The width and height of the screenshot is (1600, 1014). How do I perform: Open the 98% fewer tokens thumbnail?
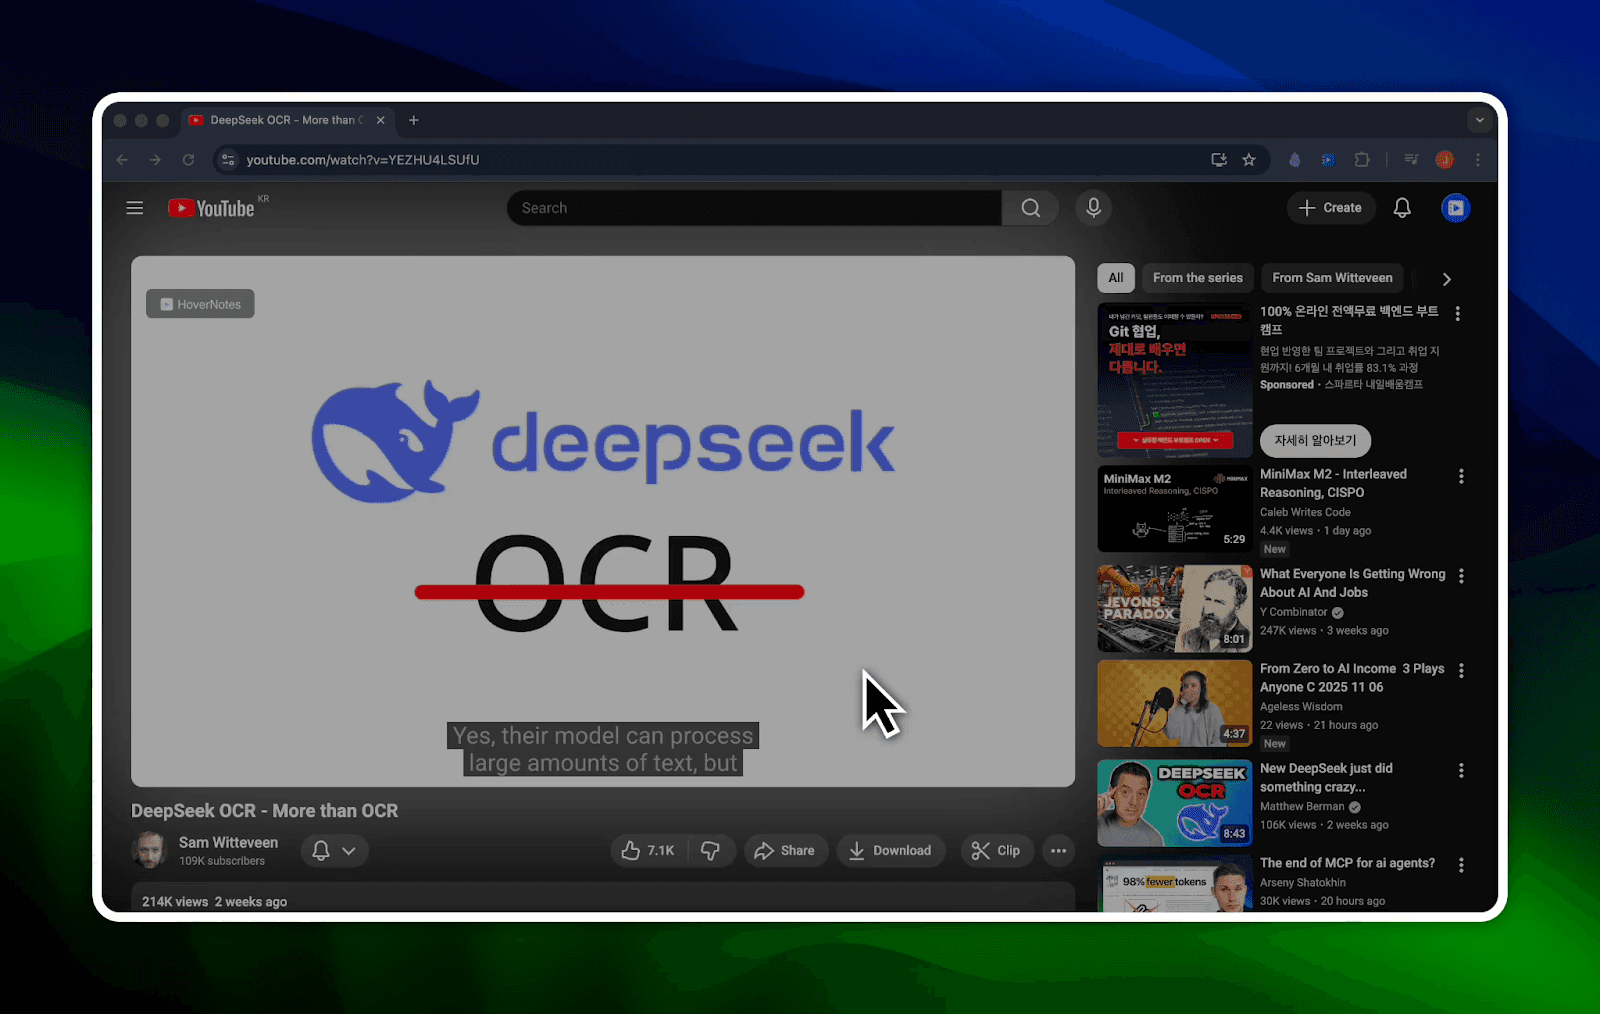(1175, 883)
